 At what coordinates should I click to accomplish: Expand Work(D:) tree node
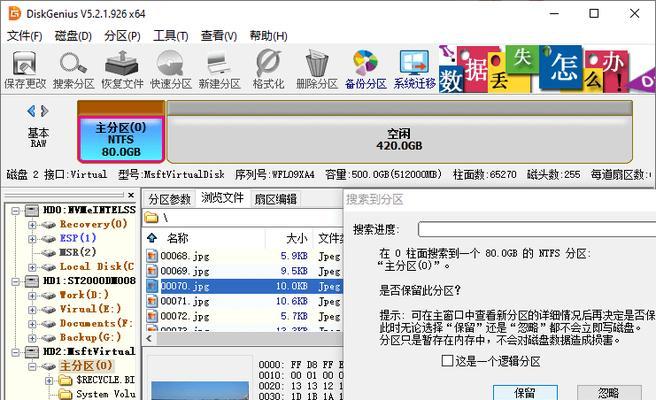[32, 295]
